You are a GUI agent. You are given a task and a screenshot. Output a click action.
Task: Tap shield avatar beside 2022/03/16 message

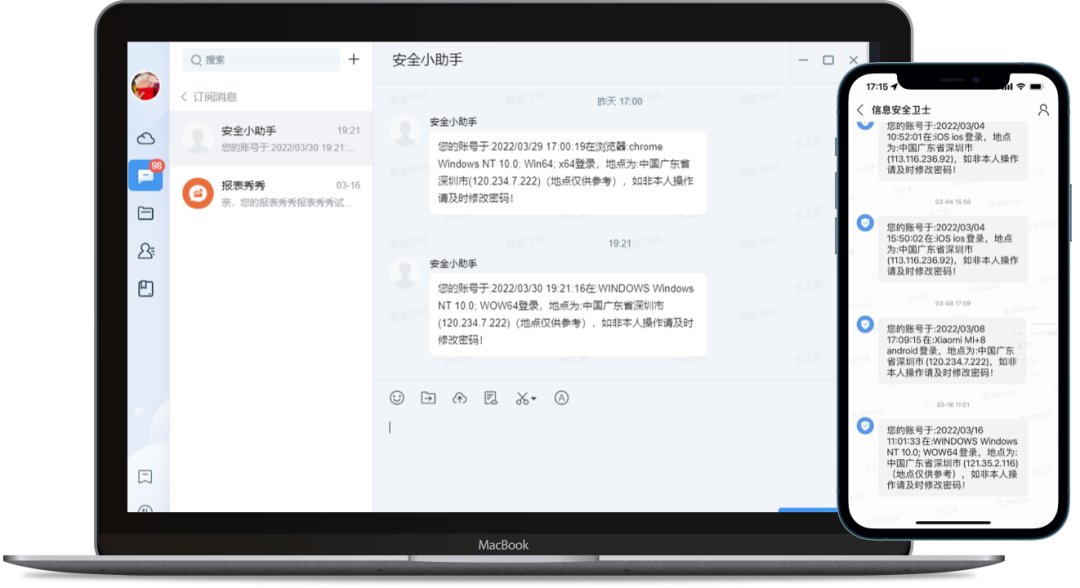click(865, 426)
